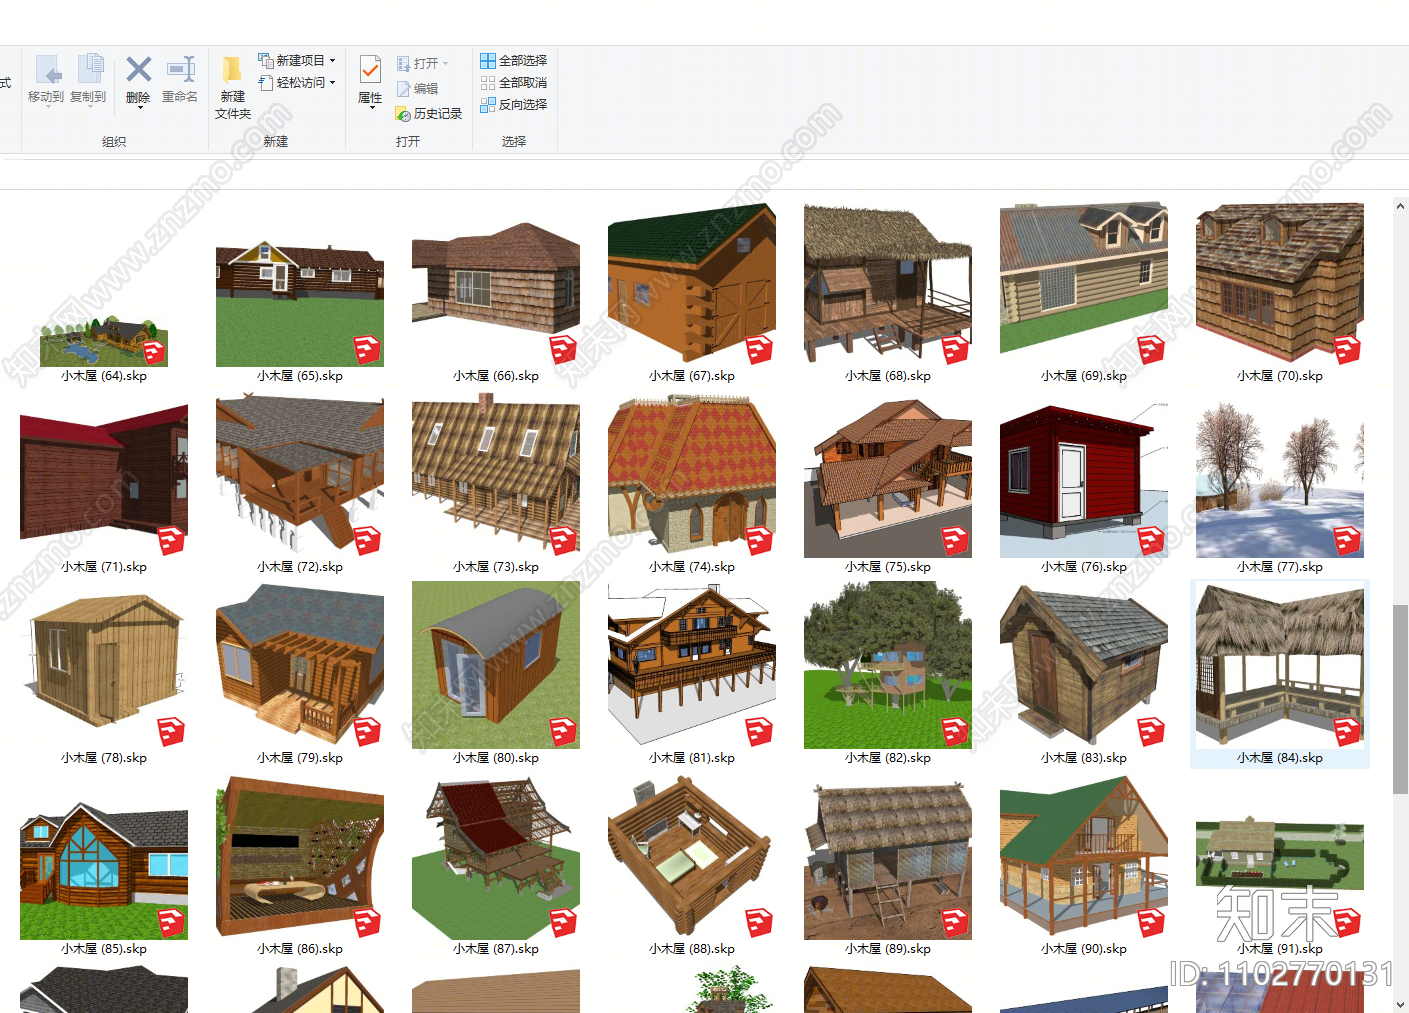1409x1013 pixels.
Task: Select thumbnail of 小木屋 (73).skp
Action: [x=496, y=475]
